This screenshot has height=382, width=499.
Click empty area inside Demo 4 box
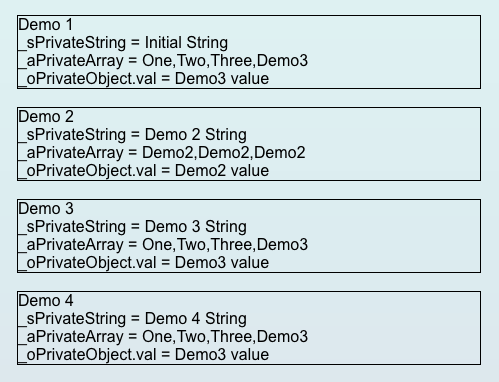[393, 328]
